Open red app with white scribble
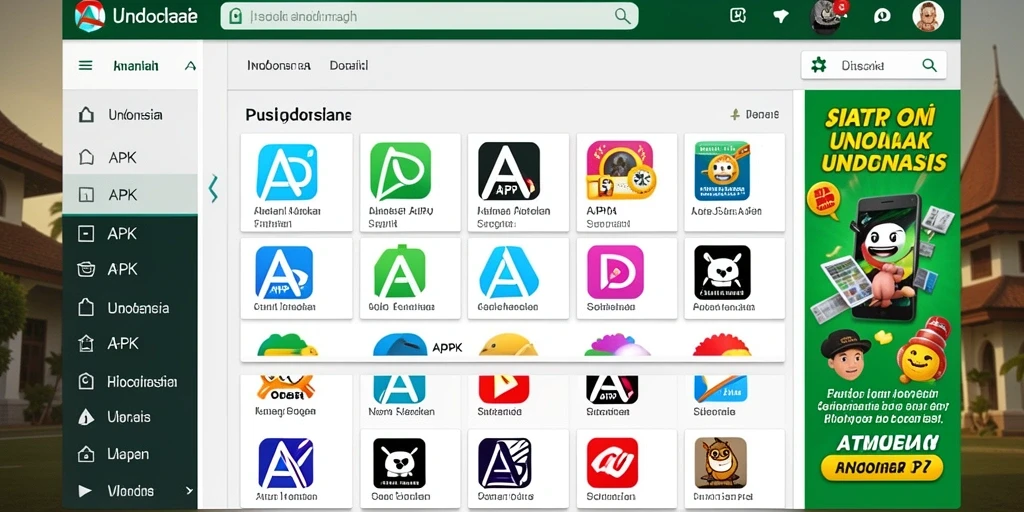Image resolution: width=1024 pixels, height=512 pixels. click(x=612, y=463)
